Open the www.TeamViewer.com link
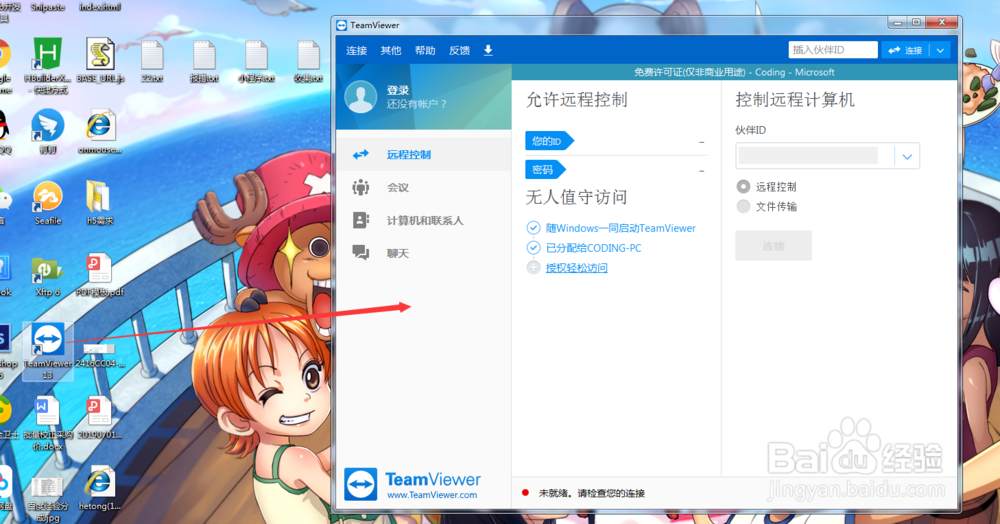The height and width of the screenshot is (524, 1000). [x=432, y=495]
